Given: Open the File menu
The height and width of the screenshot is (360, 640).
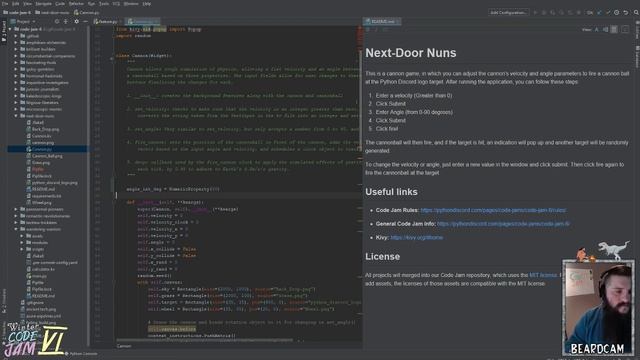Looking at the screenshot, I should pyautogui.click(x=5, y=4).
